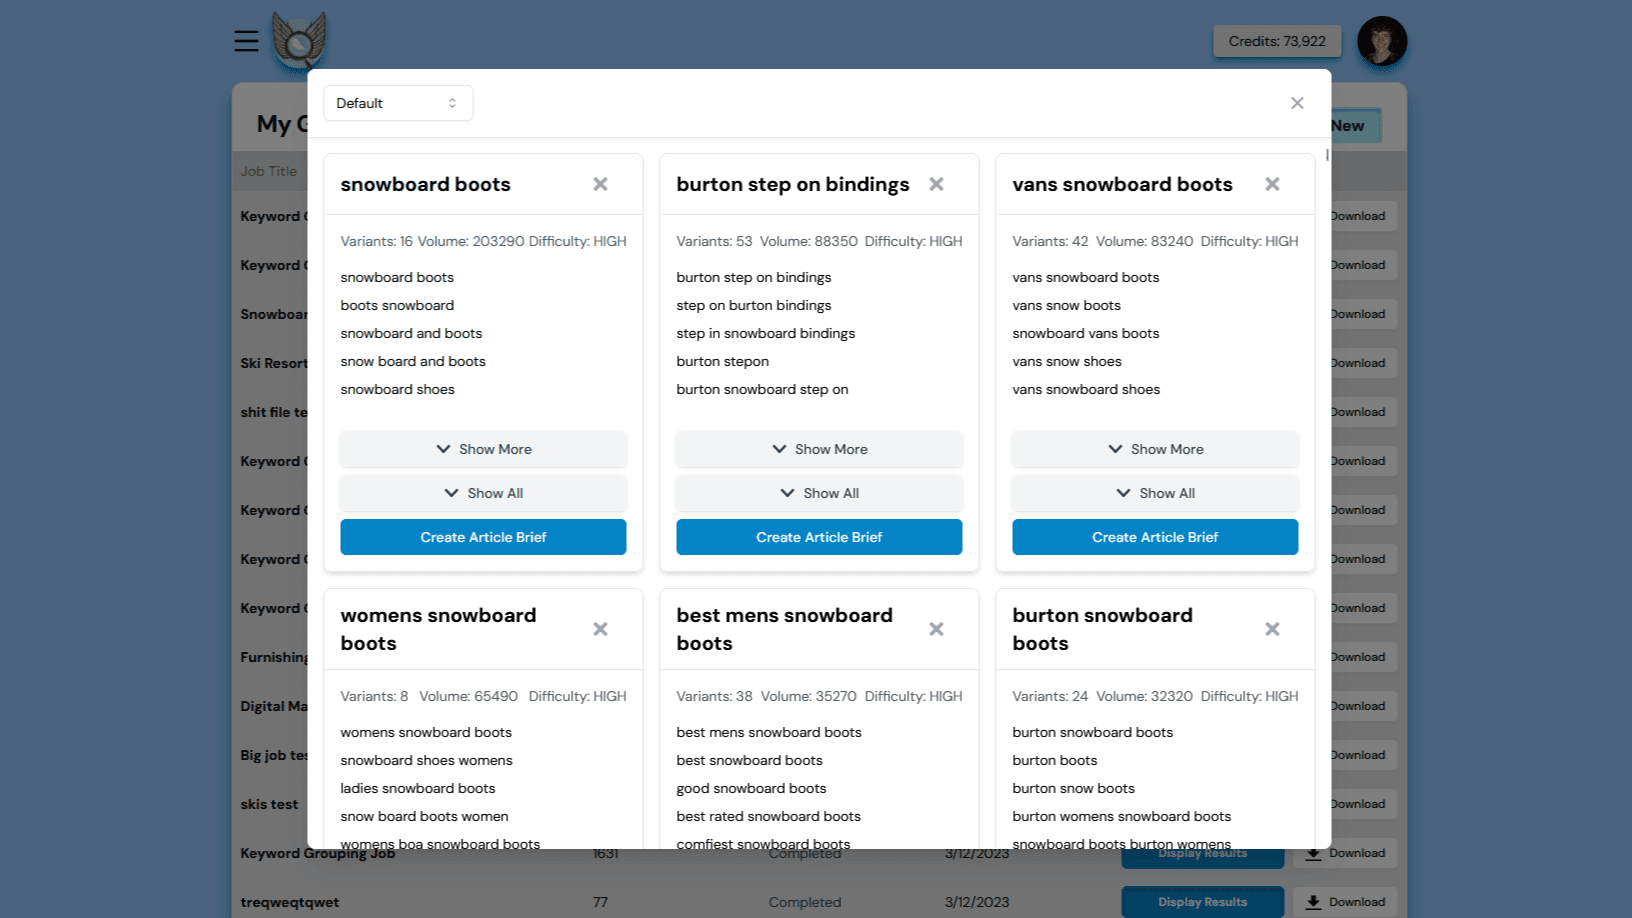Click the "New" button

click(1348, 125)
